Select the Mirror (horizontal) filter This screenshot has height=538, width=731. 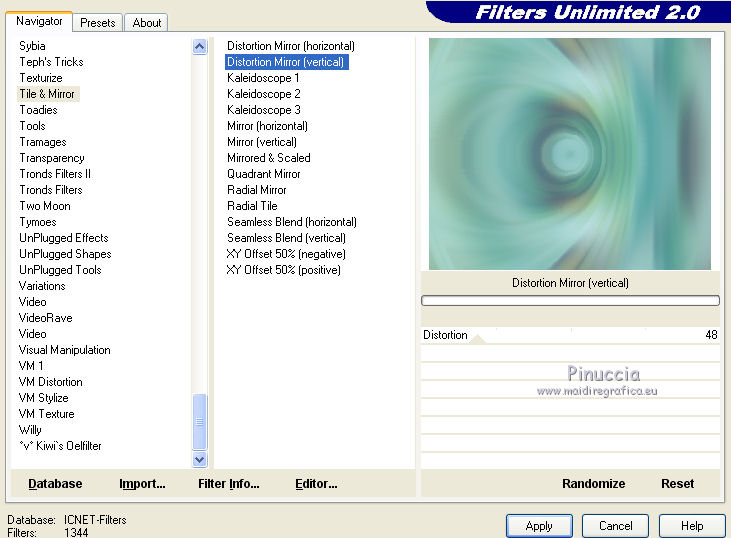point(267,126)
